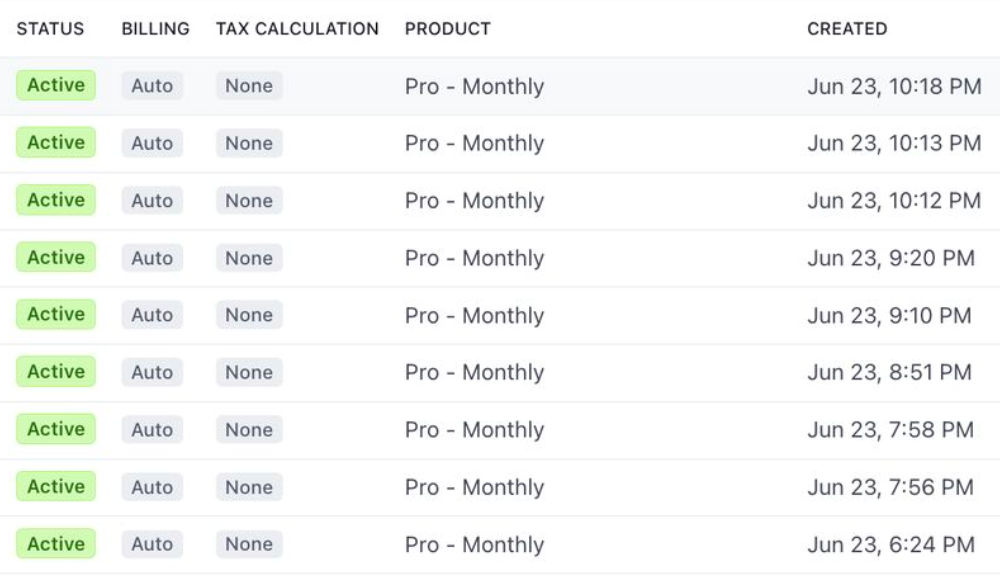Image resolution: width=1000 pixels, height=580 pixels.
Task: Click the None tax badge in the 9:20 PM row
Action: (249, 258)
